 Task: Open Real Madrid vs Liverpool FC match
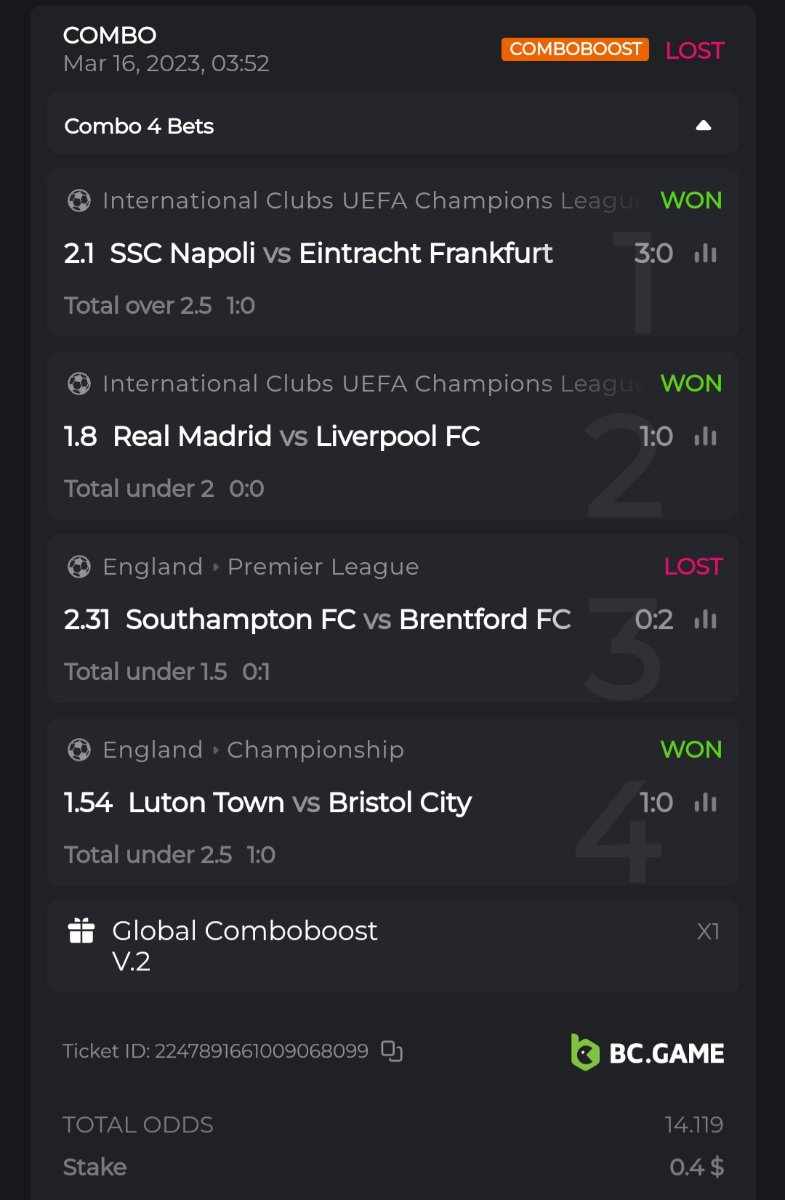tap(296, 437)
